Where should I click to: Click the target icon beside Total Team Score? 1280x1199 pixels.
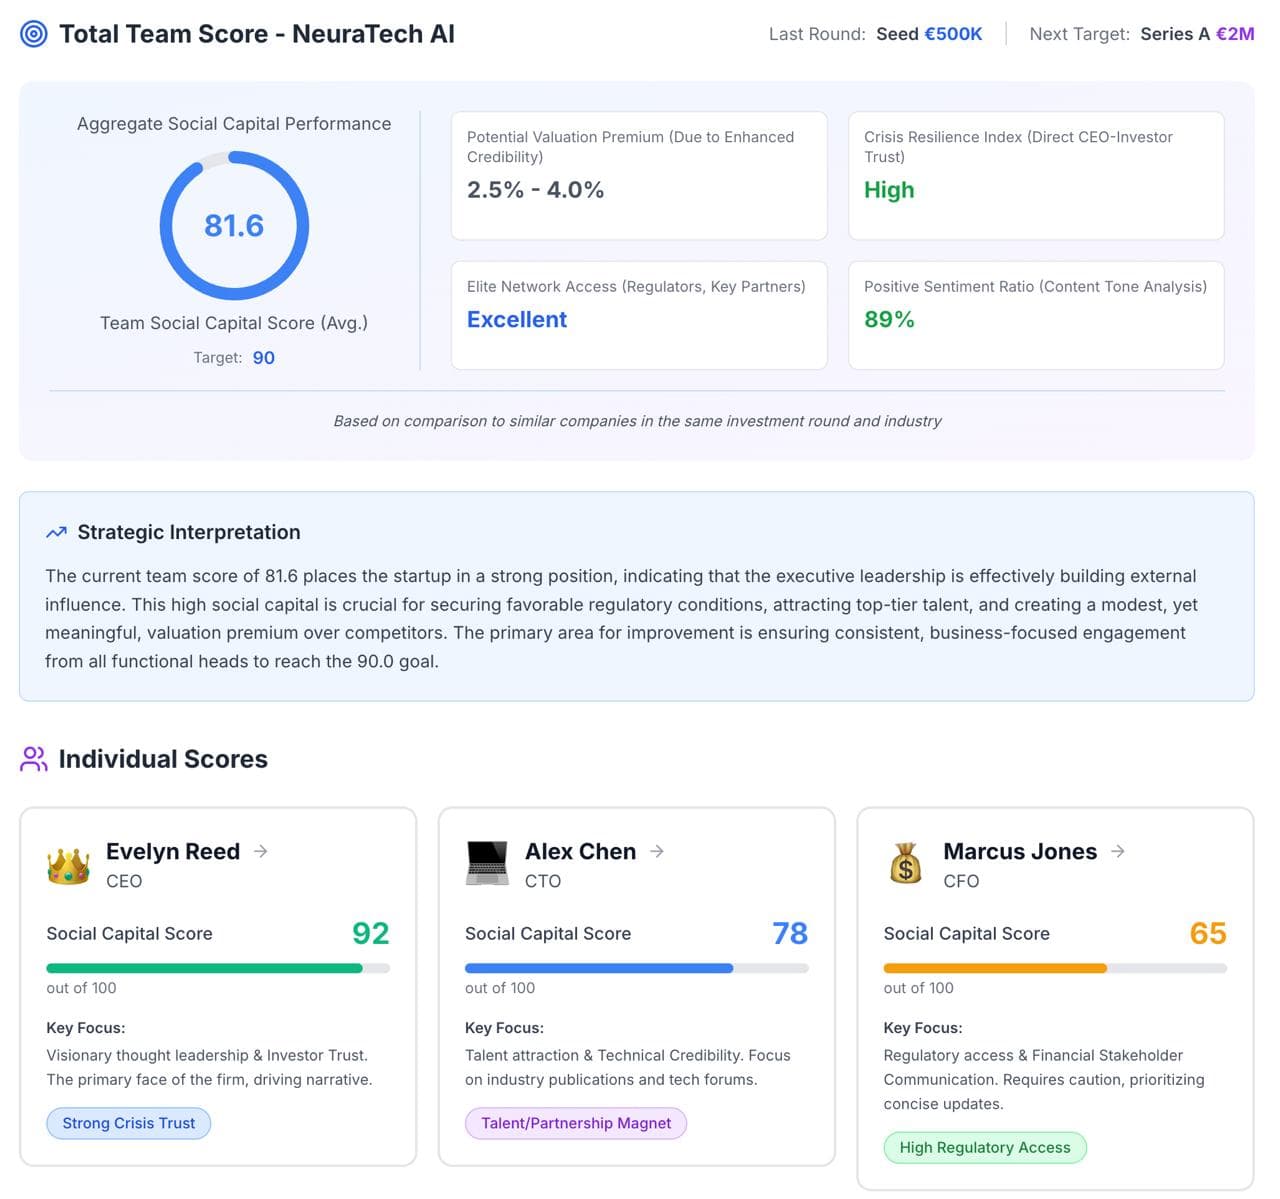click(x=33, y=33)
